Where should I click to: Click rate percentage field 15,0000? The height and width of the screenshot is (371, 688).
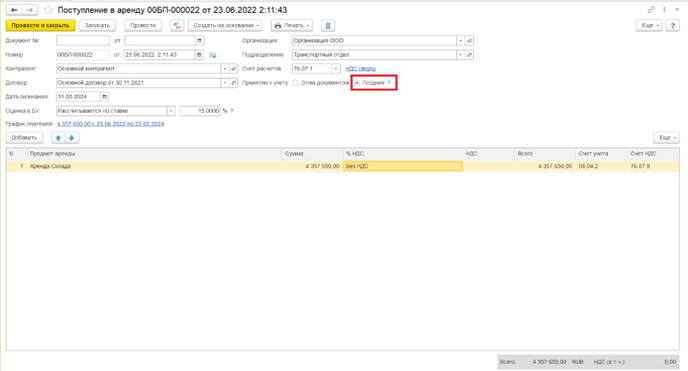tap(200, 111)
